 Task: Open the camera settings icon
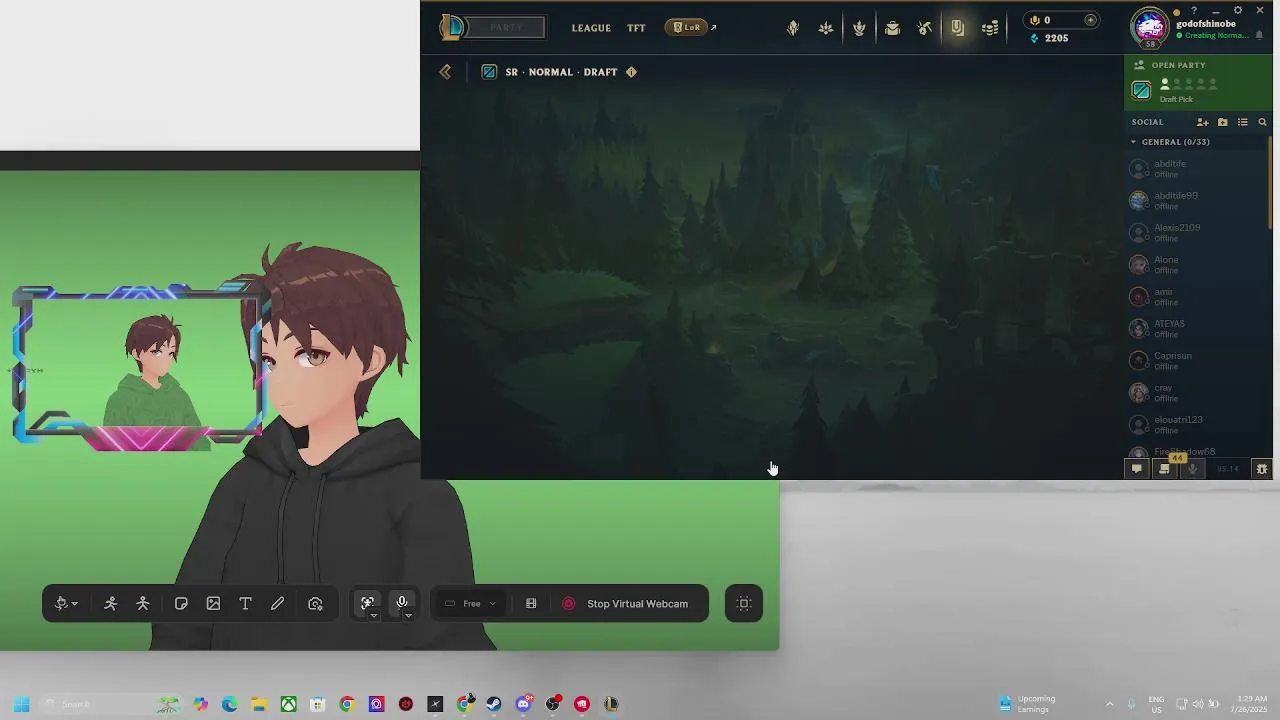(315, 603)
